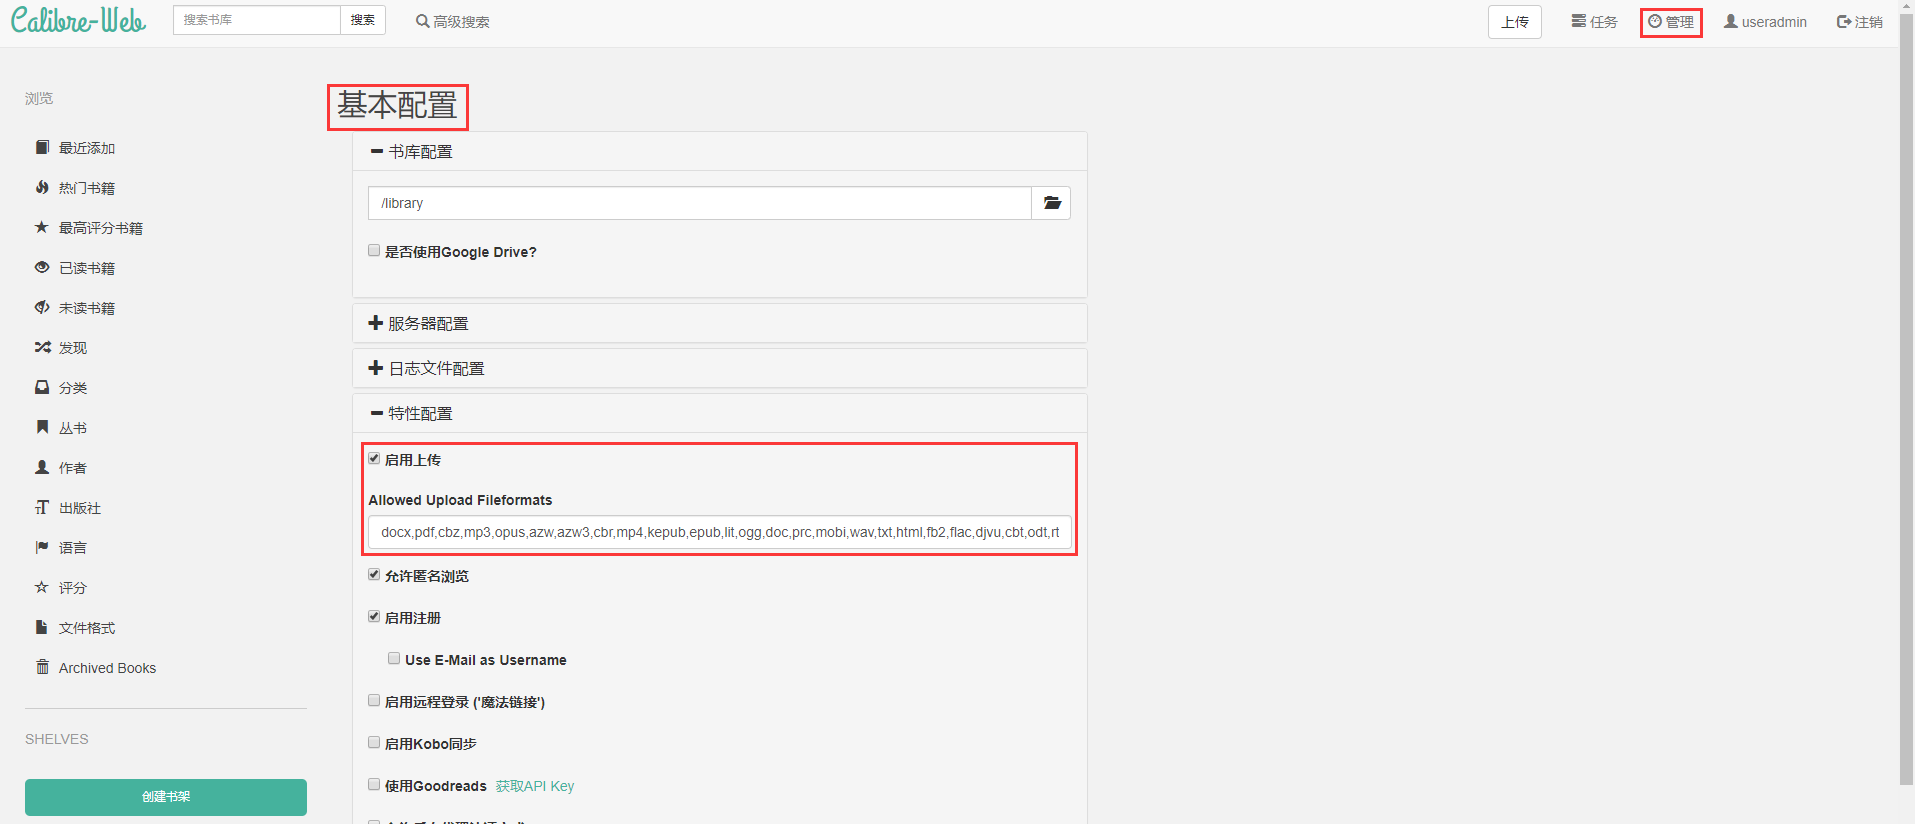Open the 热门书籍 flame icon in sidebar
Screen dimensions: 1915x824
(x=42, y=188)
